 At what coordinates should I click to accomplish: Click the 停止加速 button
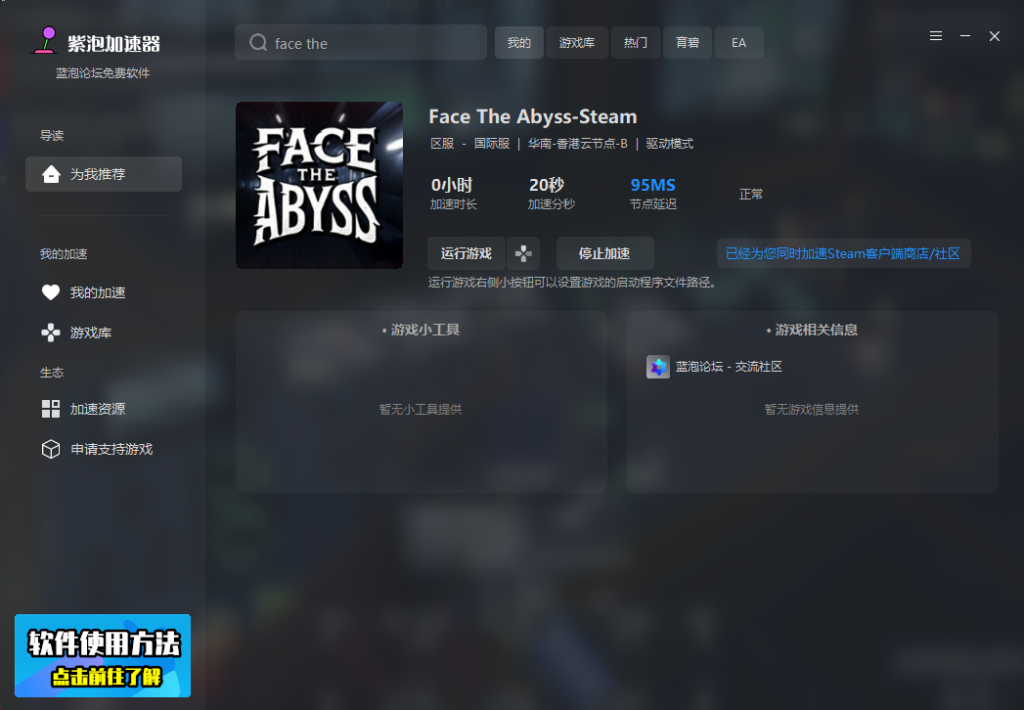tap(605, 253)
